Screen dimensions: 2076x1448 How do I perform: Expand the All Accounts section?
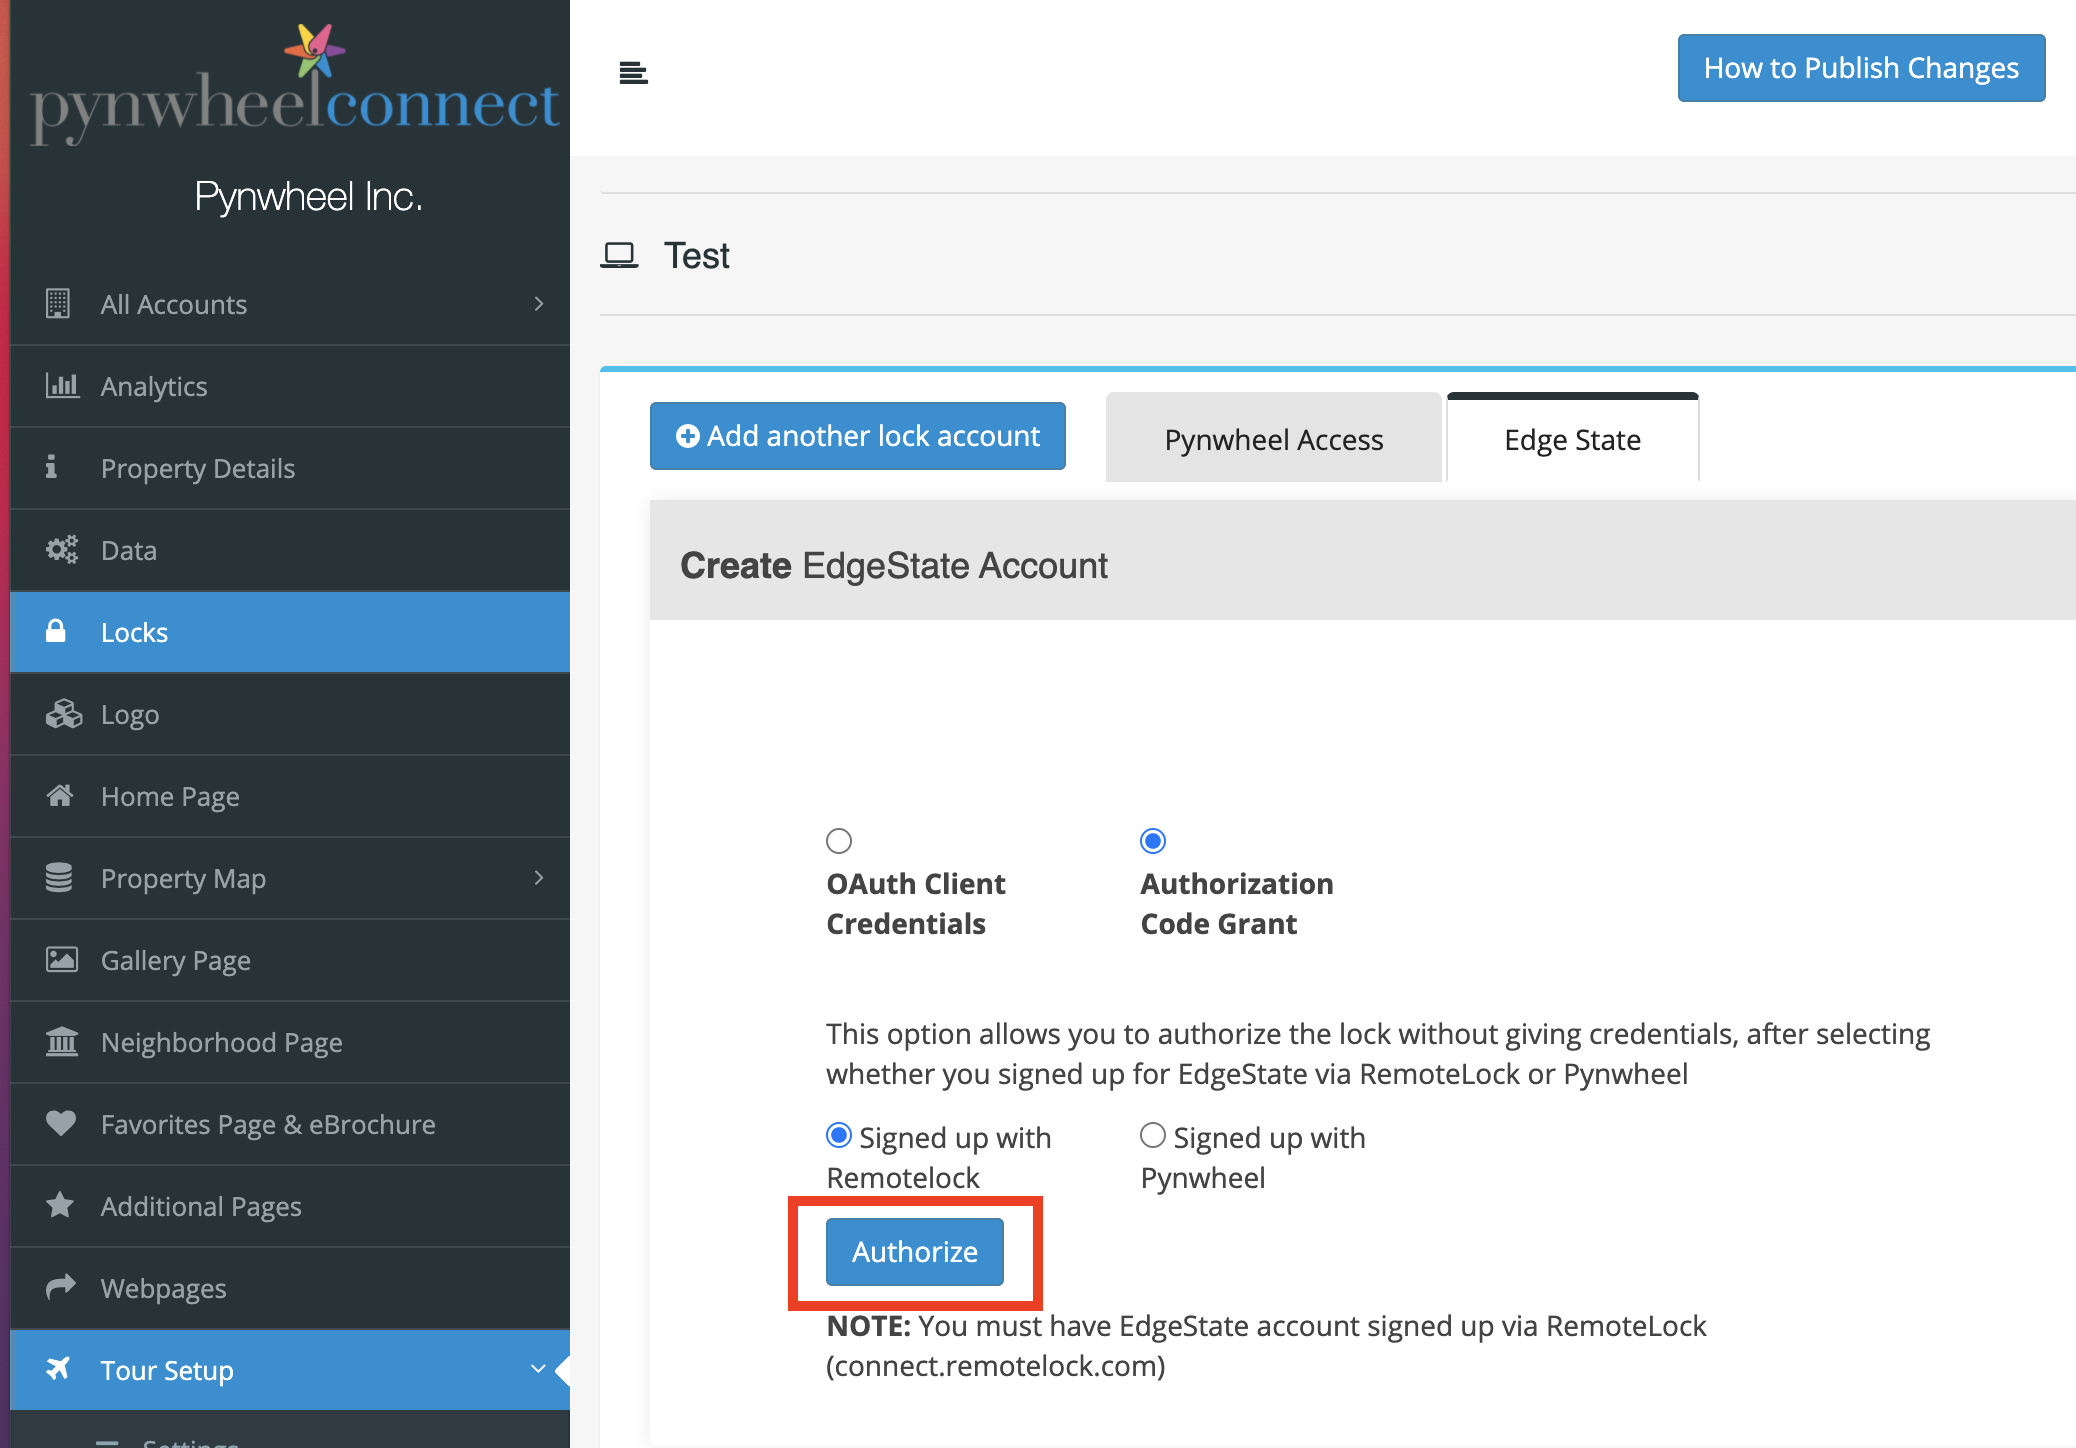539,304
